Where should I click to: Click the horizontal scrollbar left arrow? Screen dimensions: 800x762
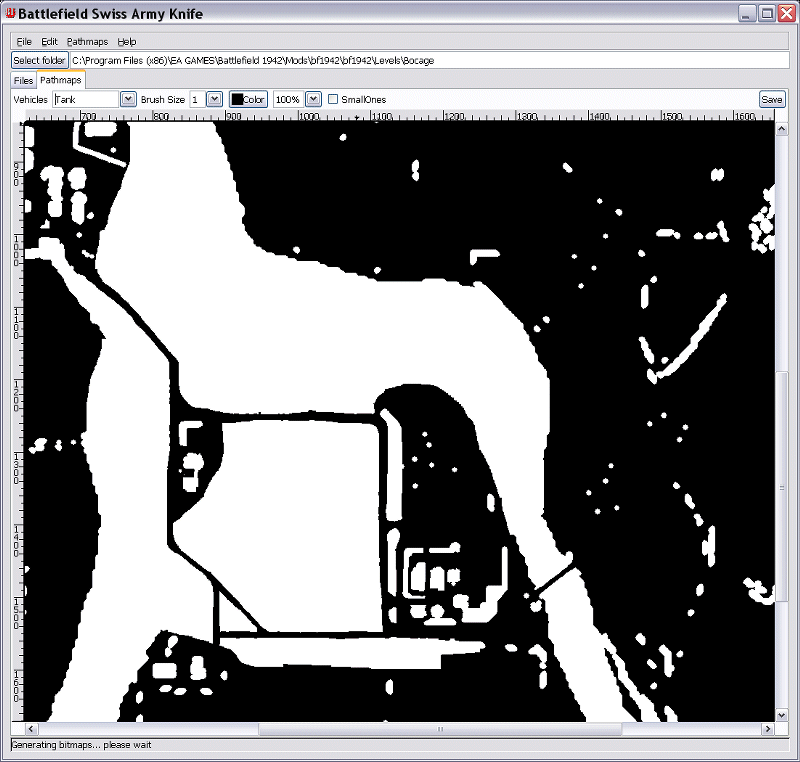[31, 729]
